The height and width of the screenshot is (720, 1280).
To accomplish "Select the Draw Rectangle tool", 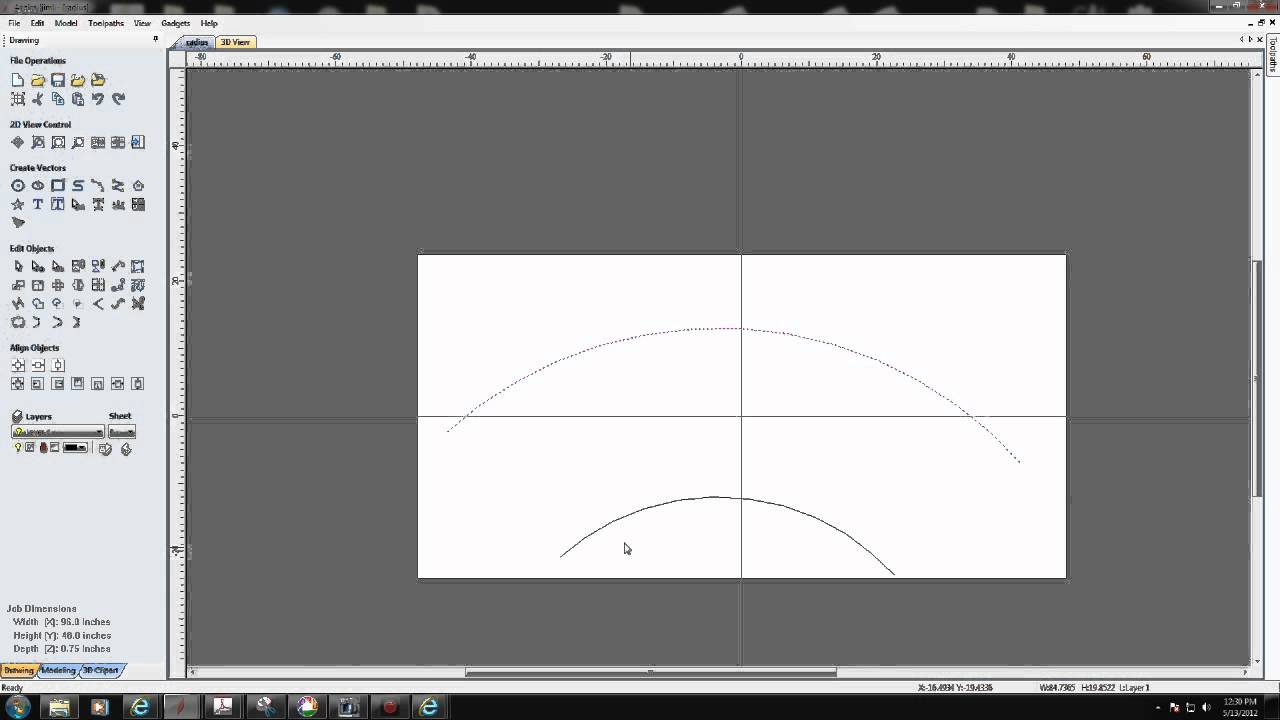I will pyautogui.click(x=58, y=186).
